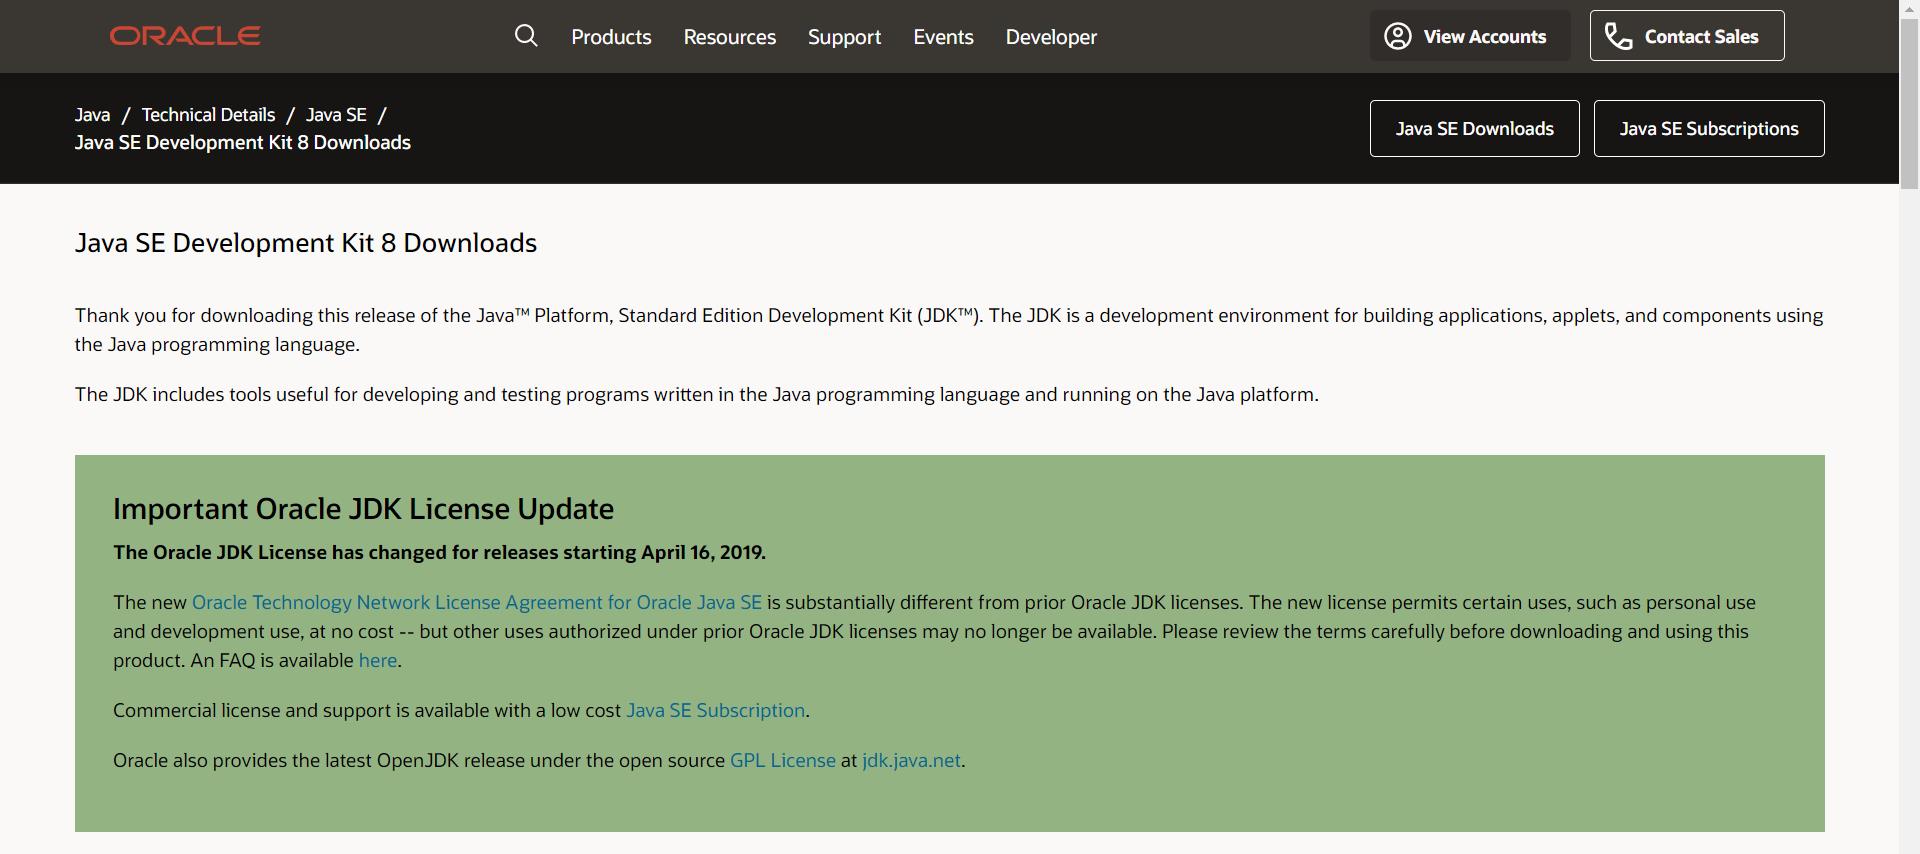Click the Contact Sales button
Viewport: 1920px width, 854px height.
1687,36
